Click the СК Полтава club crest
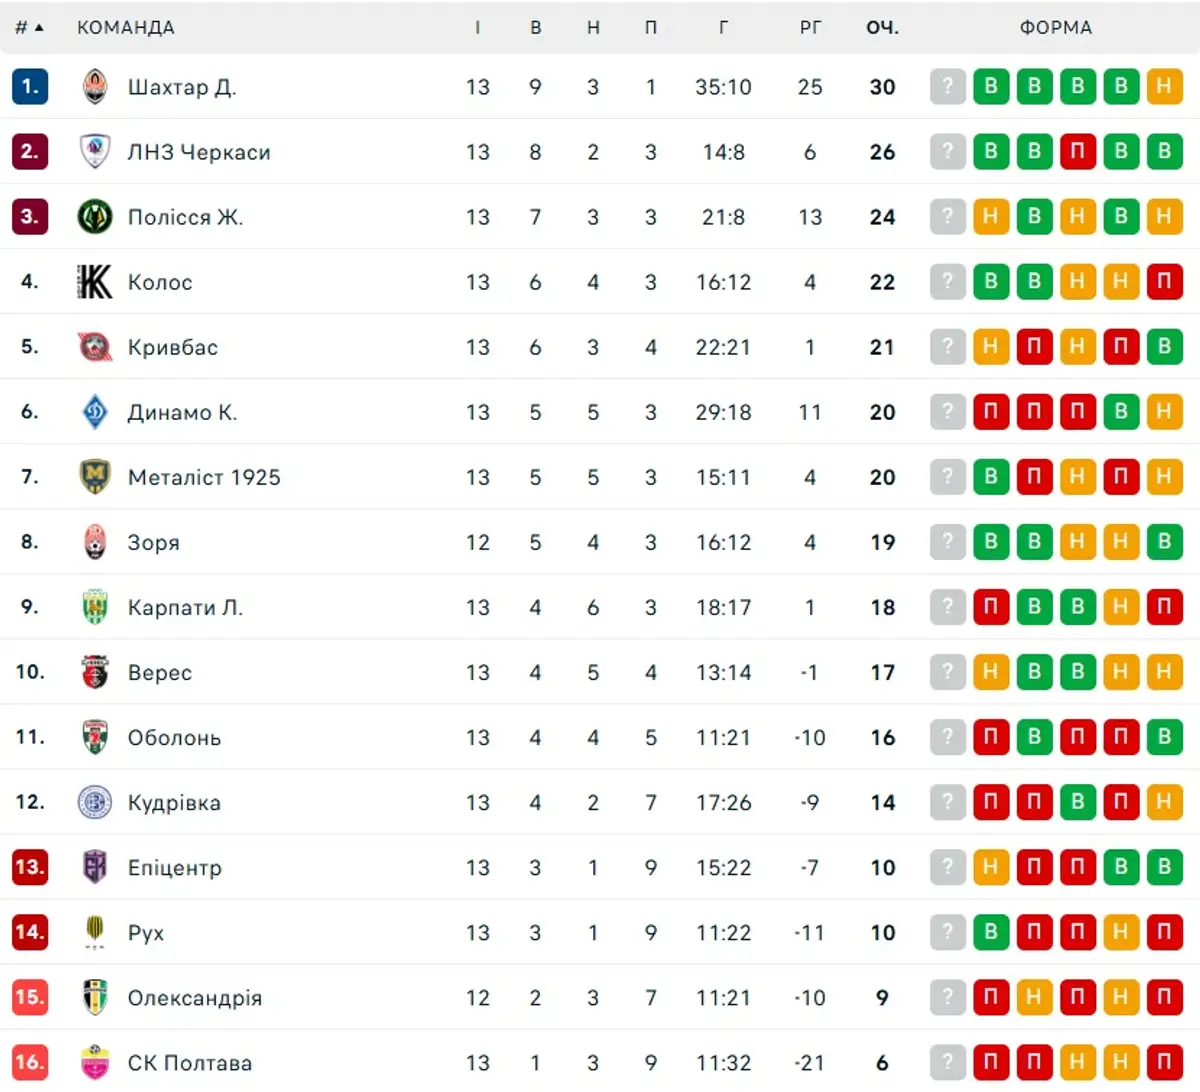The image size is (1200, 1092). 95,1062
